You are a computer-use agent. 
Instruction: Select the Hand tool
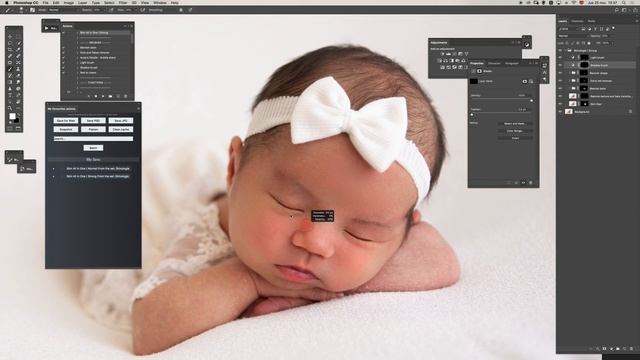pos(18,102)
